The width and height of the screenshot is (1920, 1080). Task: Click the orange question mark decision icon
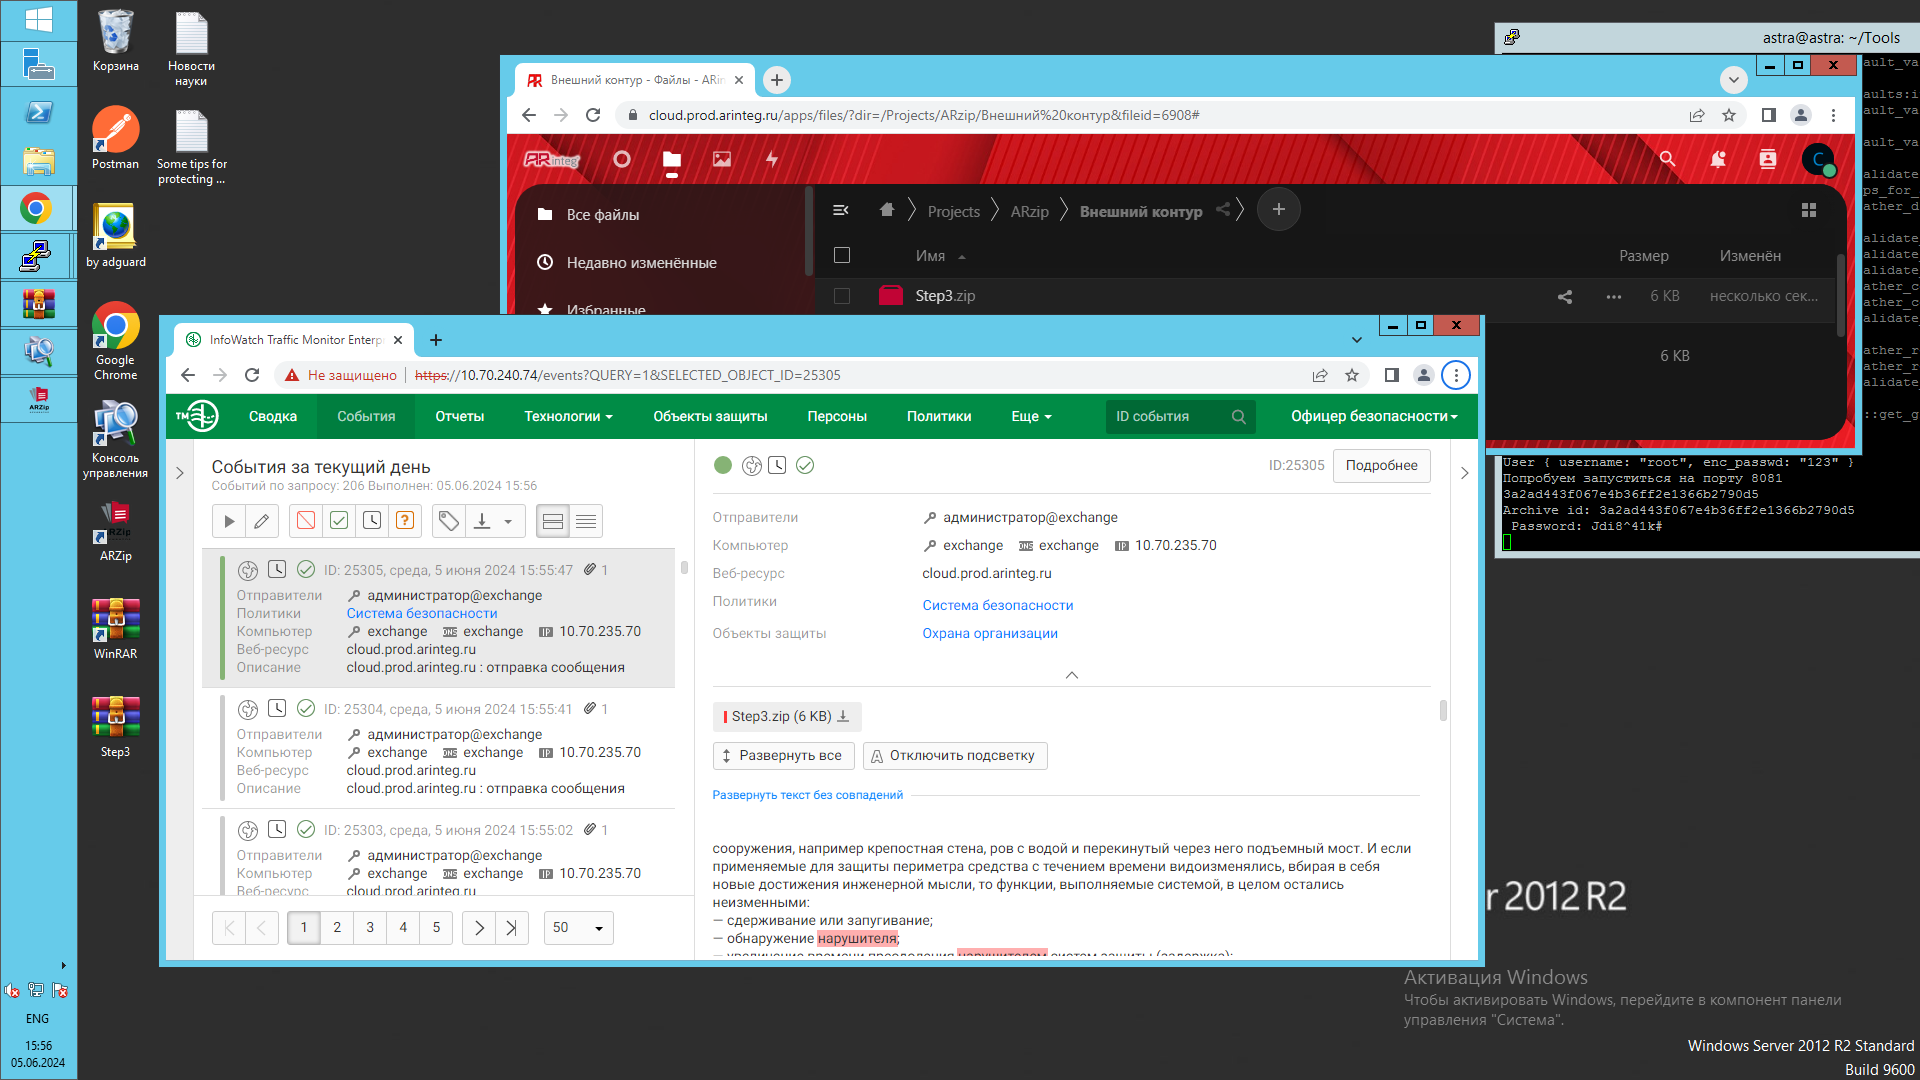[405, 521]
